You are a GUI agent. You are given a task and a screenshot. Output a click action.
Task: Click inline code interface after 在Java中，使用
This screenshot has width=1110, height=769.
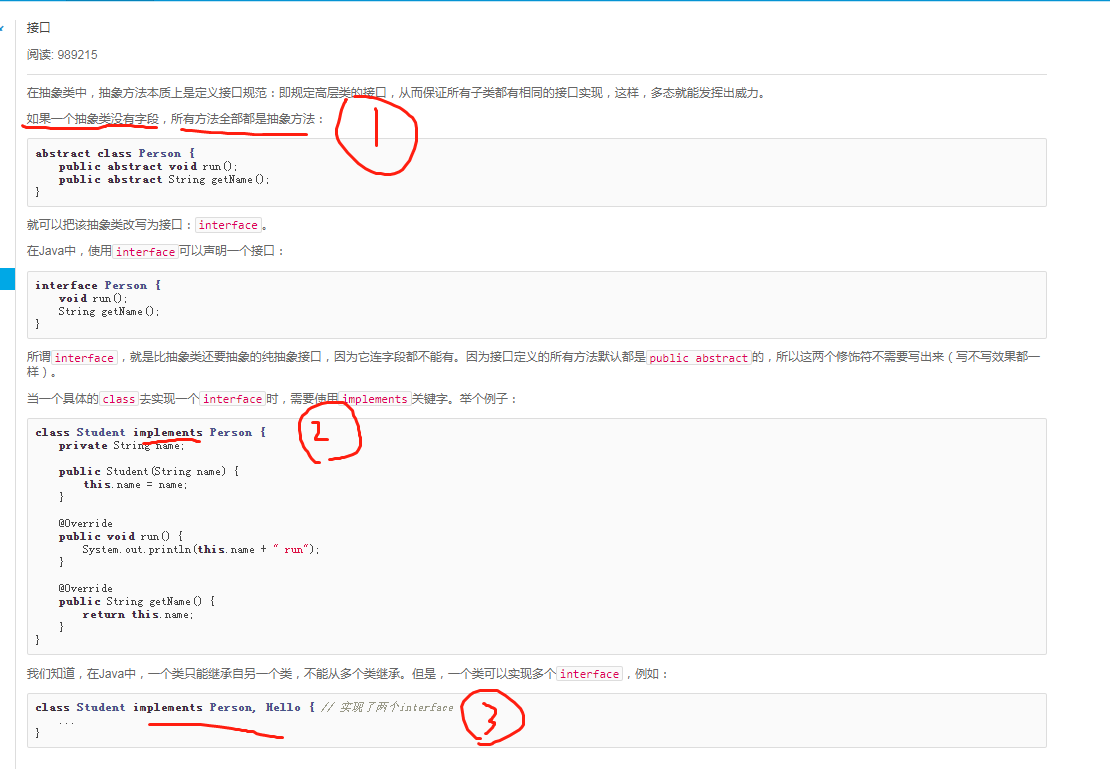tap(145, 251)
